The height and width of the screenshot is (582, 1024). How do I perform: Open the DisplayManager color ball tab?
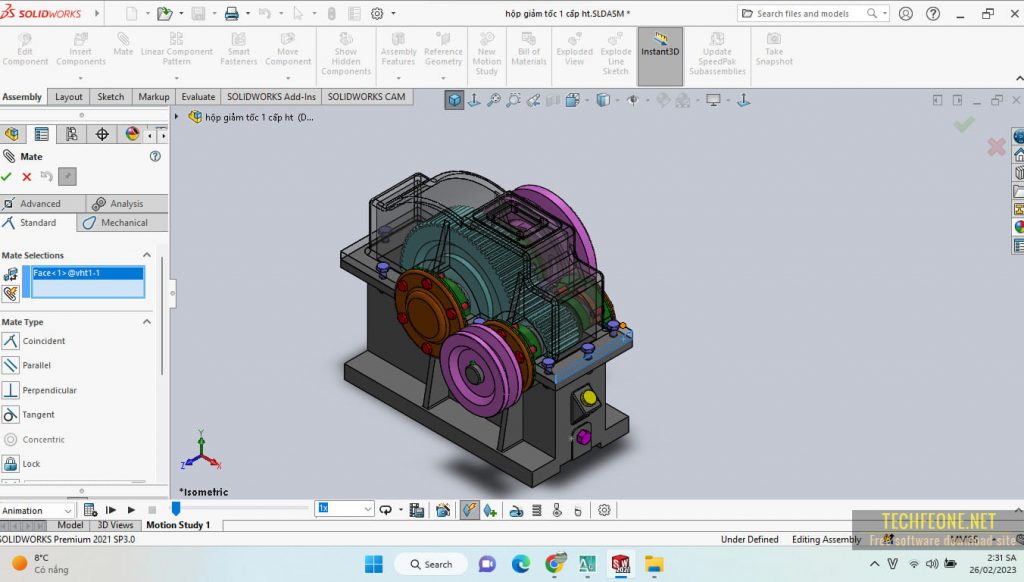coord(132,135)
